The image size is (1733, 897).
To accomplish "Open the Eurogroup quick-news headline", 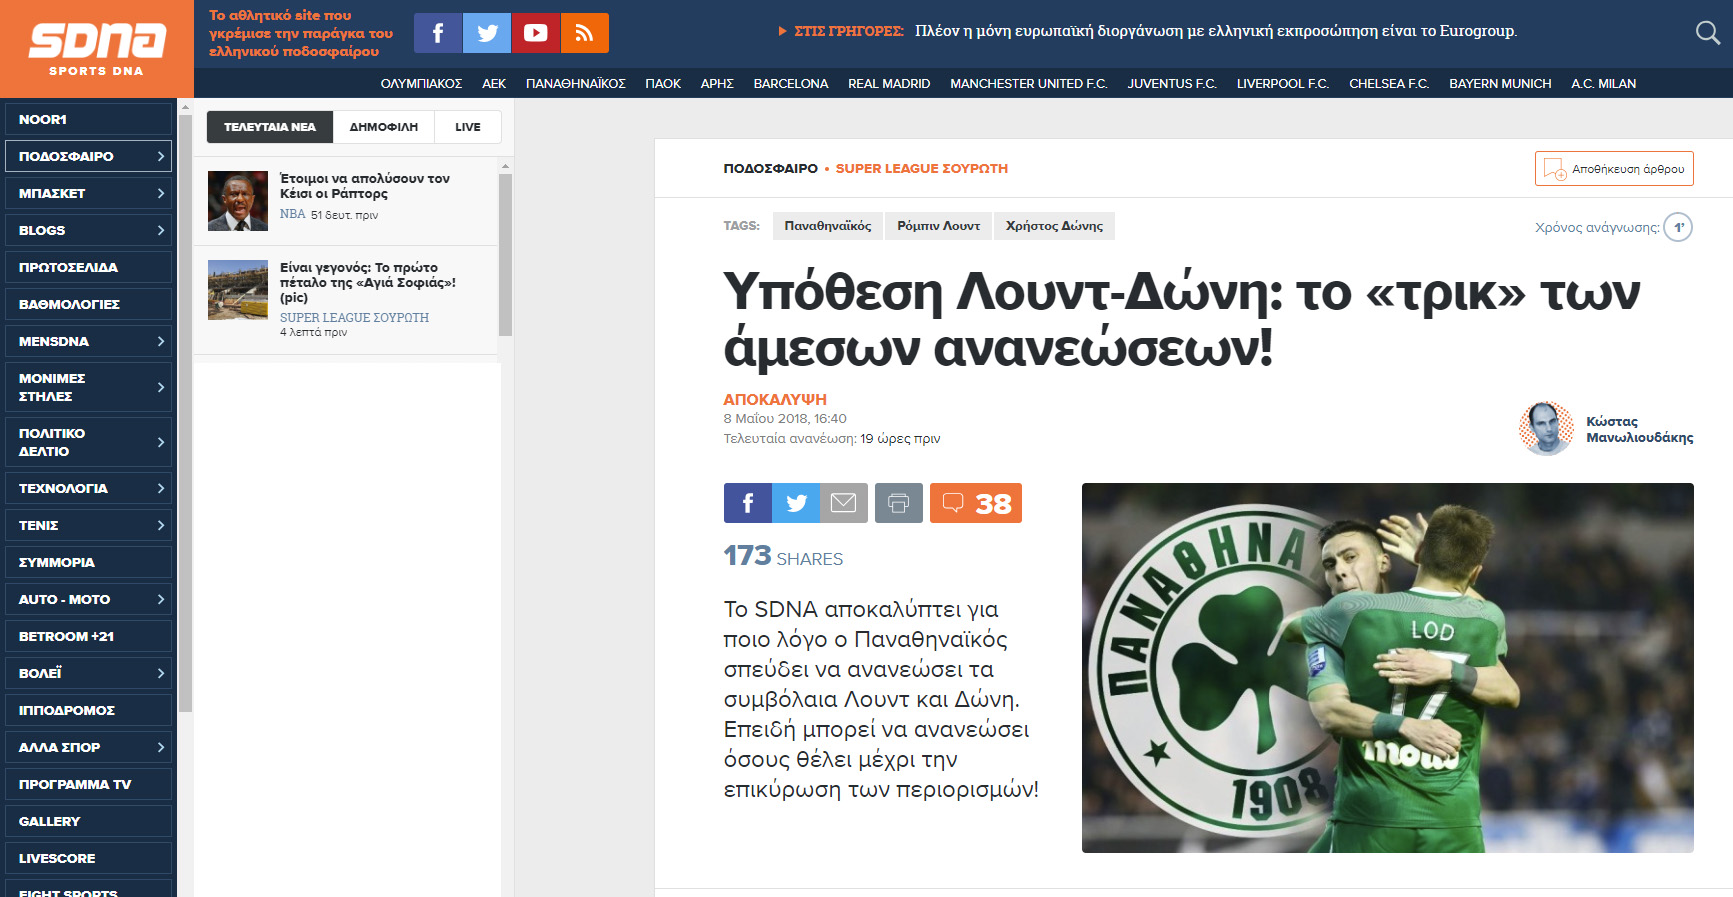I will [x=1216, y=31].
